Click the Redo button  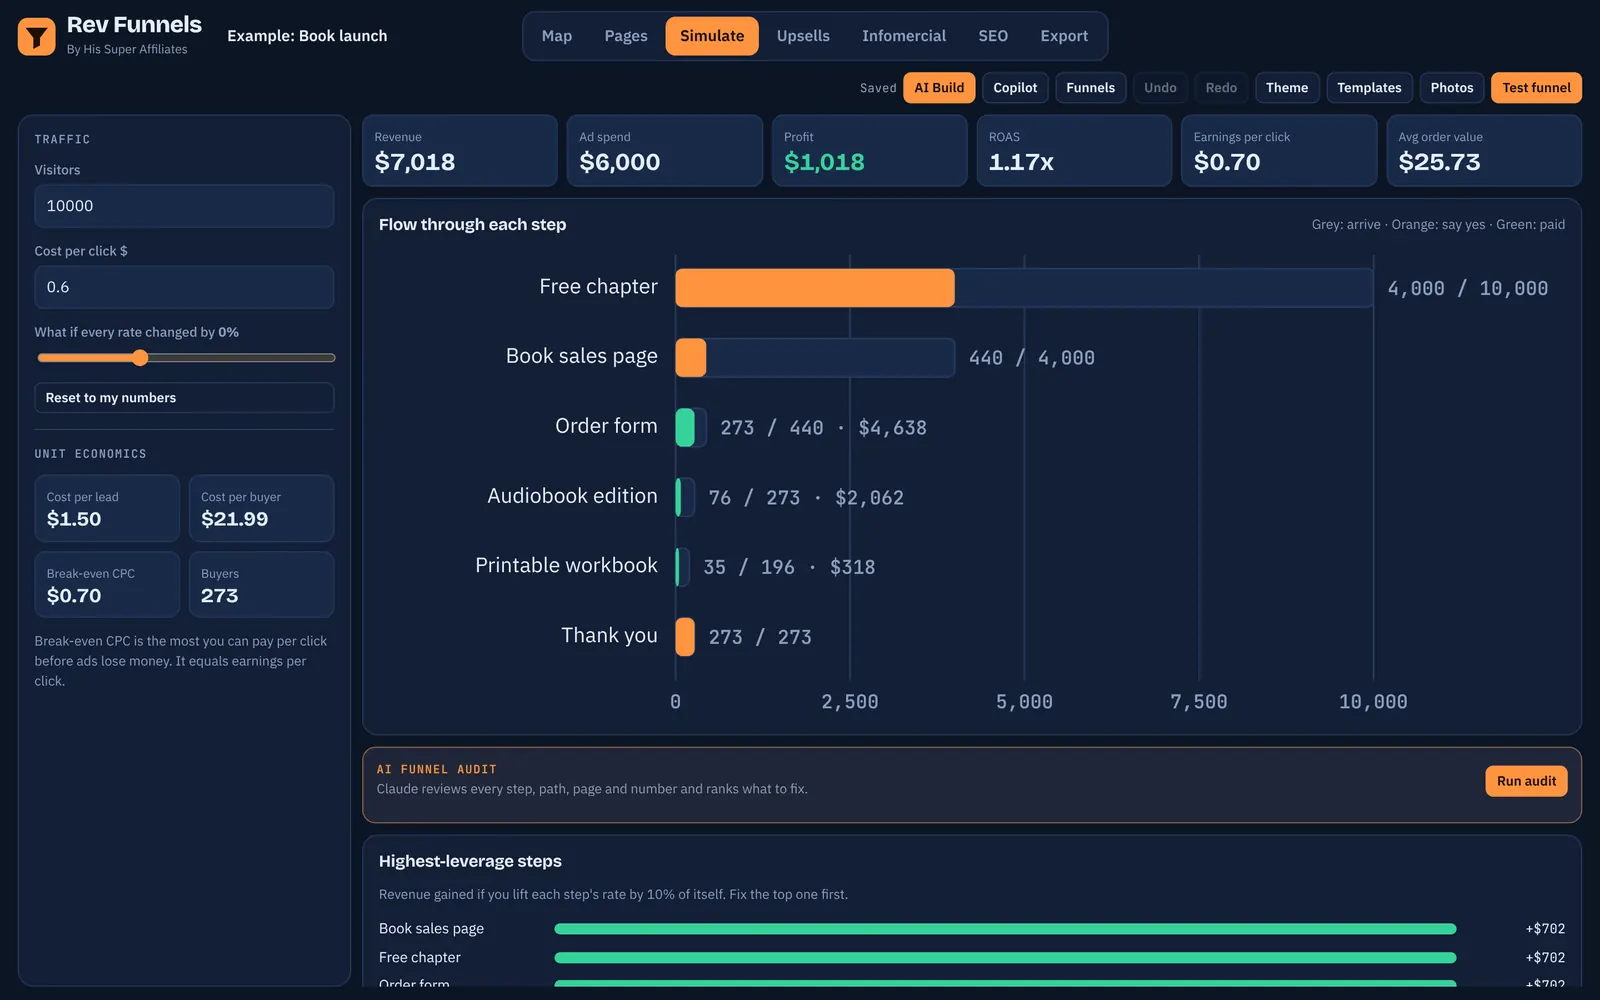(1221, 88)
